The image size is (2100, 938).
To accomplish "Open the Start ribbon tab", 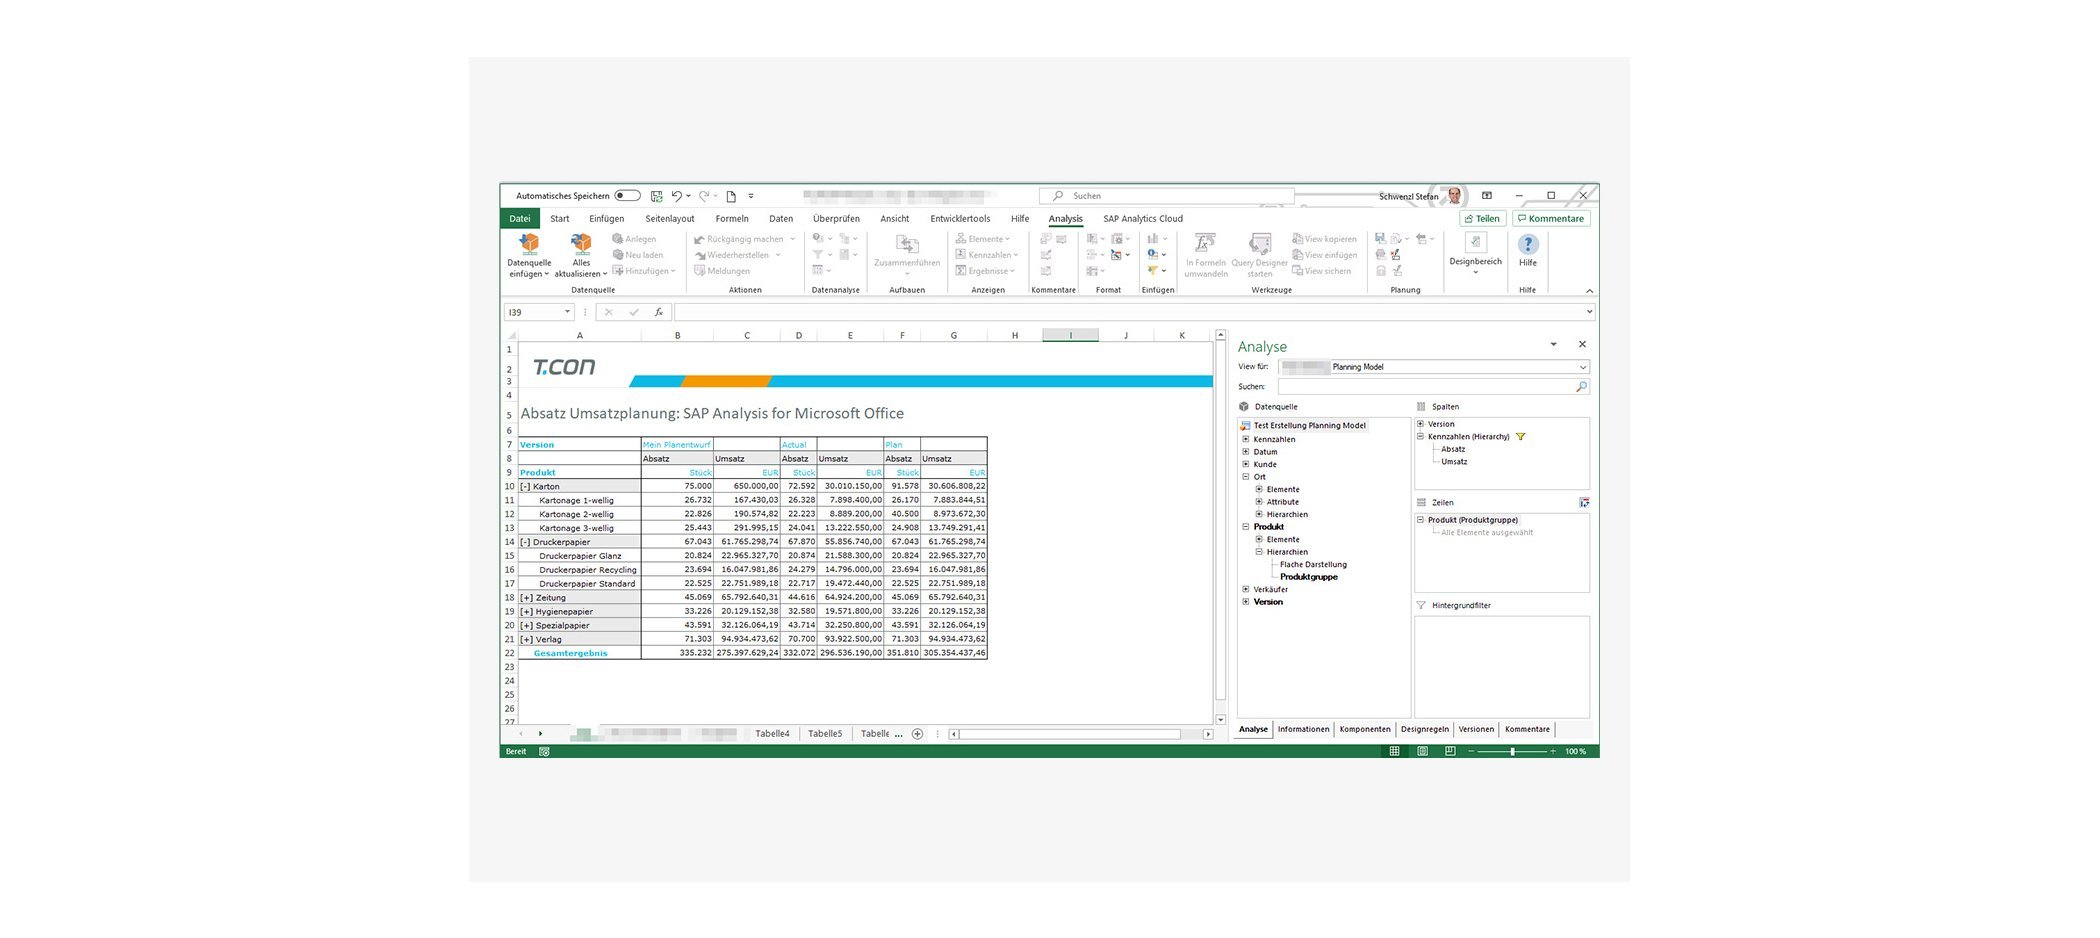I will coord(560,218).
